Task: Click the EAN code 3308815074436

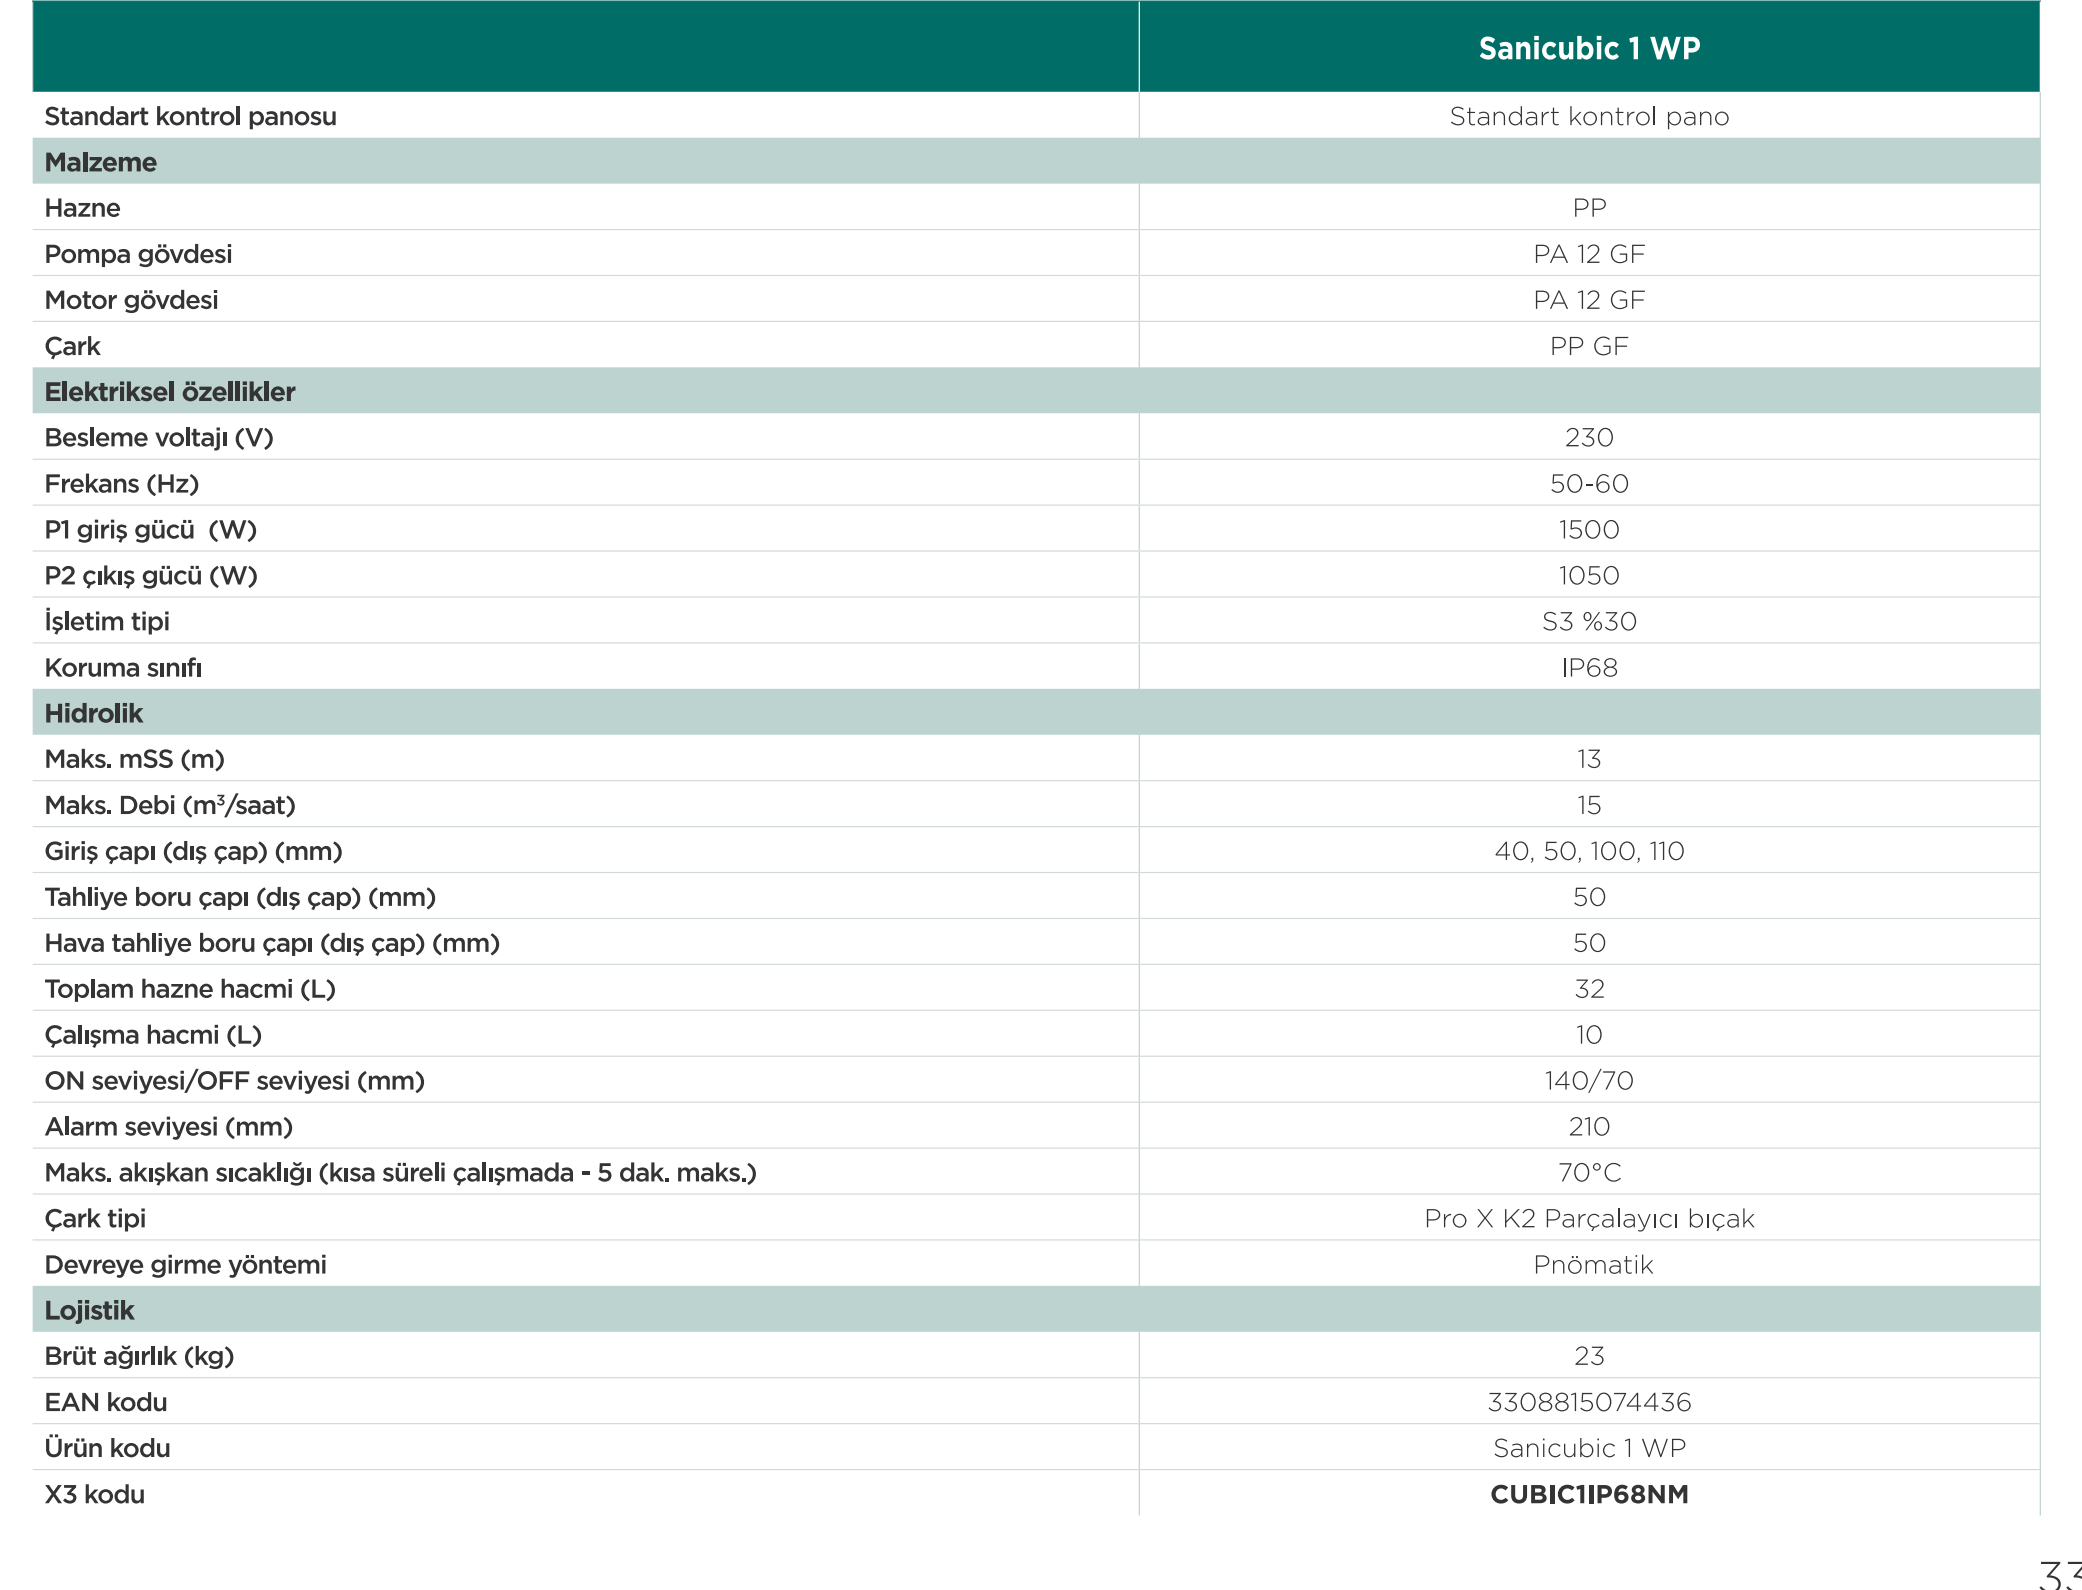Action: pos(1589,1403)
